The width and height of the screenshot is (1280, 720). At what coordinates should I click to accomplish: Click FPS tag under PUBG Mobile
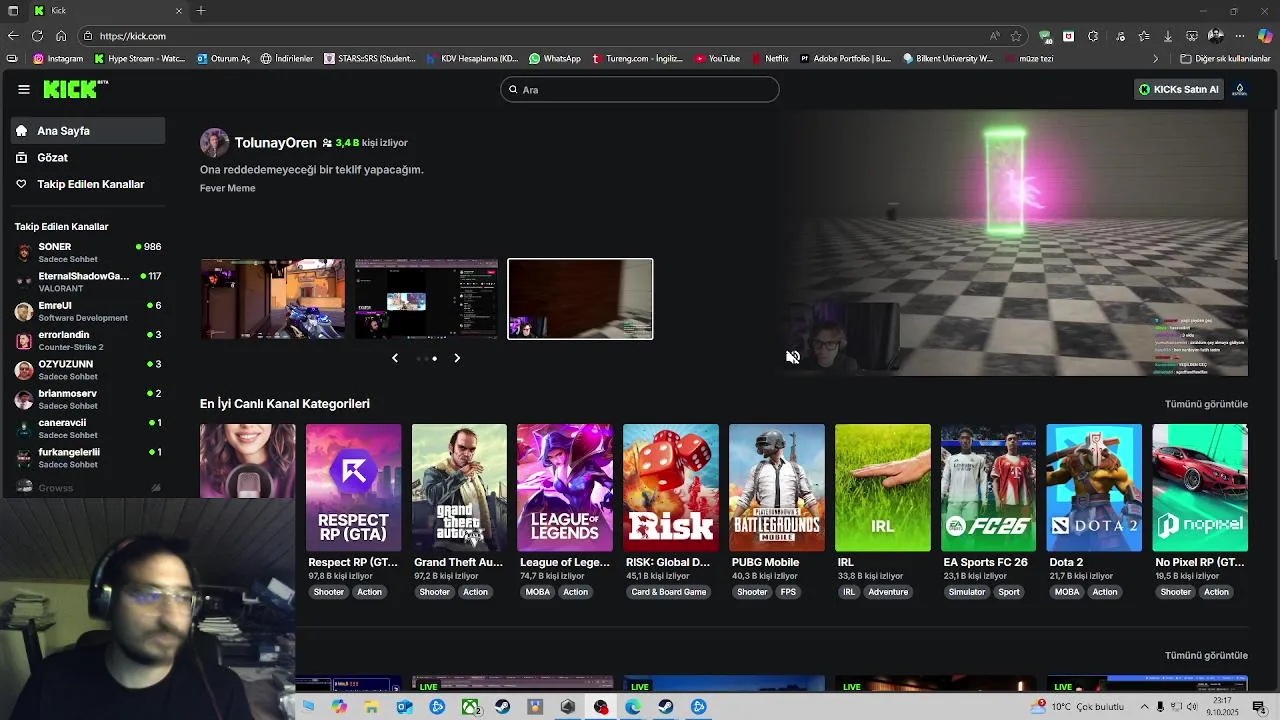[788, 592]
